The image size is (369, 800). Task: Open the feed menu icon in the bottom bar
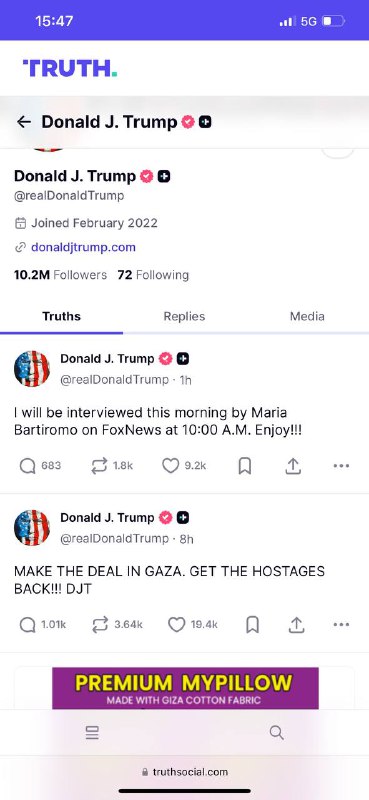tap(92, 733)
